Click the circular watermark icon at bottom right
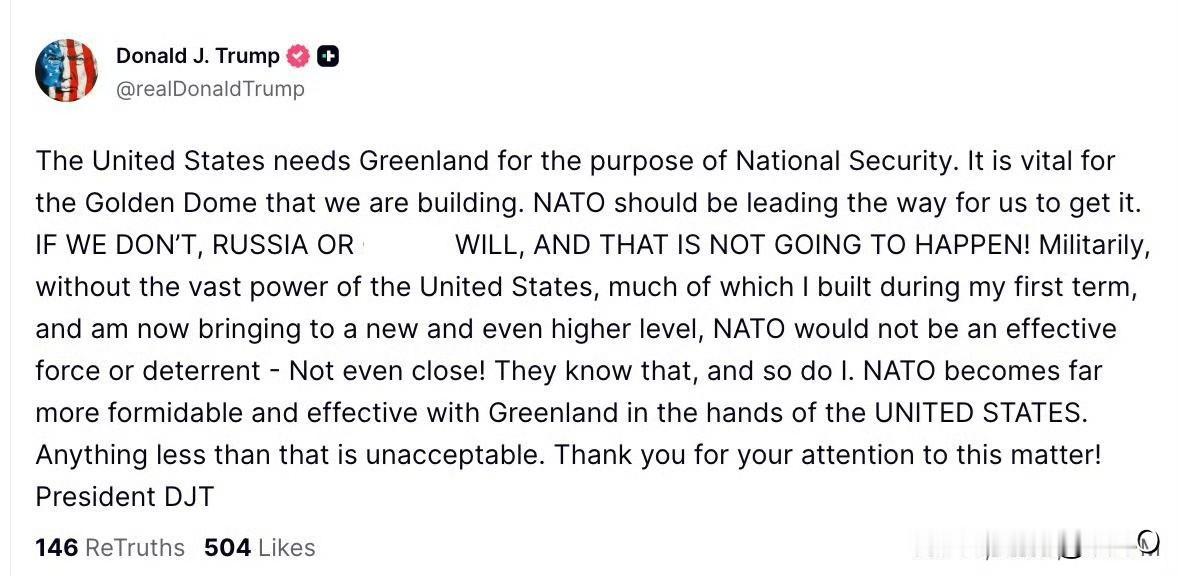1178x576 pixels. pos(1148,541)
